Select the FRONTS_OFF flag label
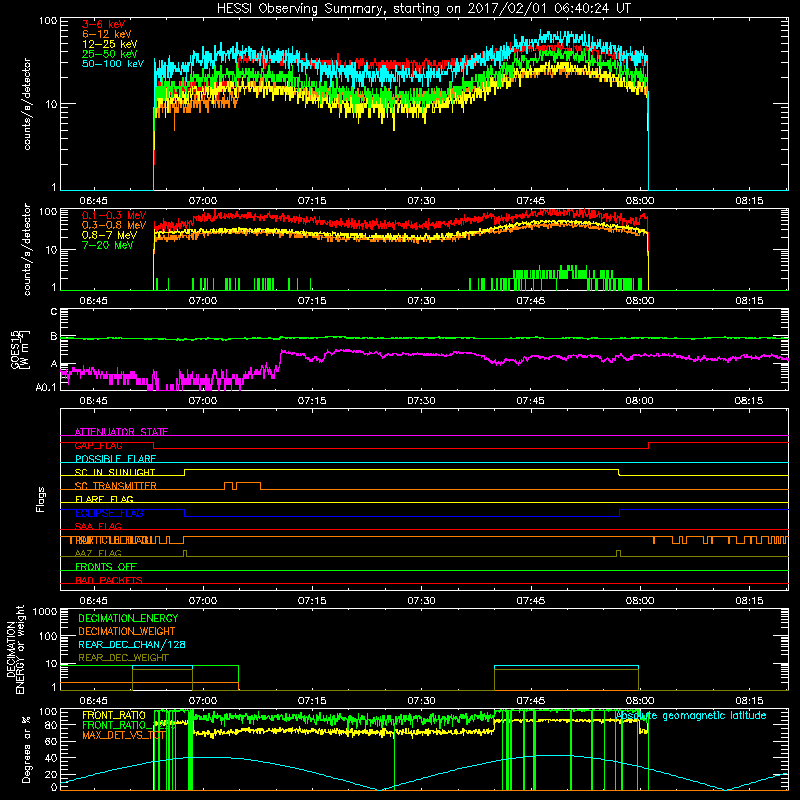 coord(106,567)
